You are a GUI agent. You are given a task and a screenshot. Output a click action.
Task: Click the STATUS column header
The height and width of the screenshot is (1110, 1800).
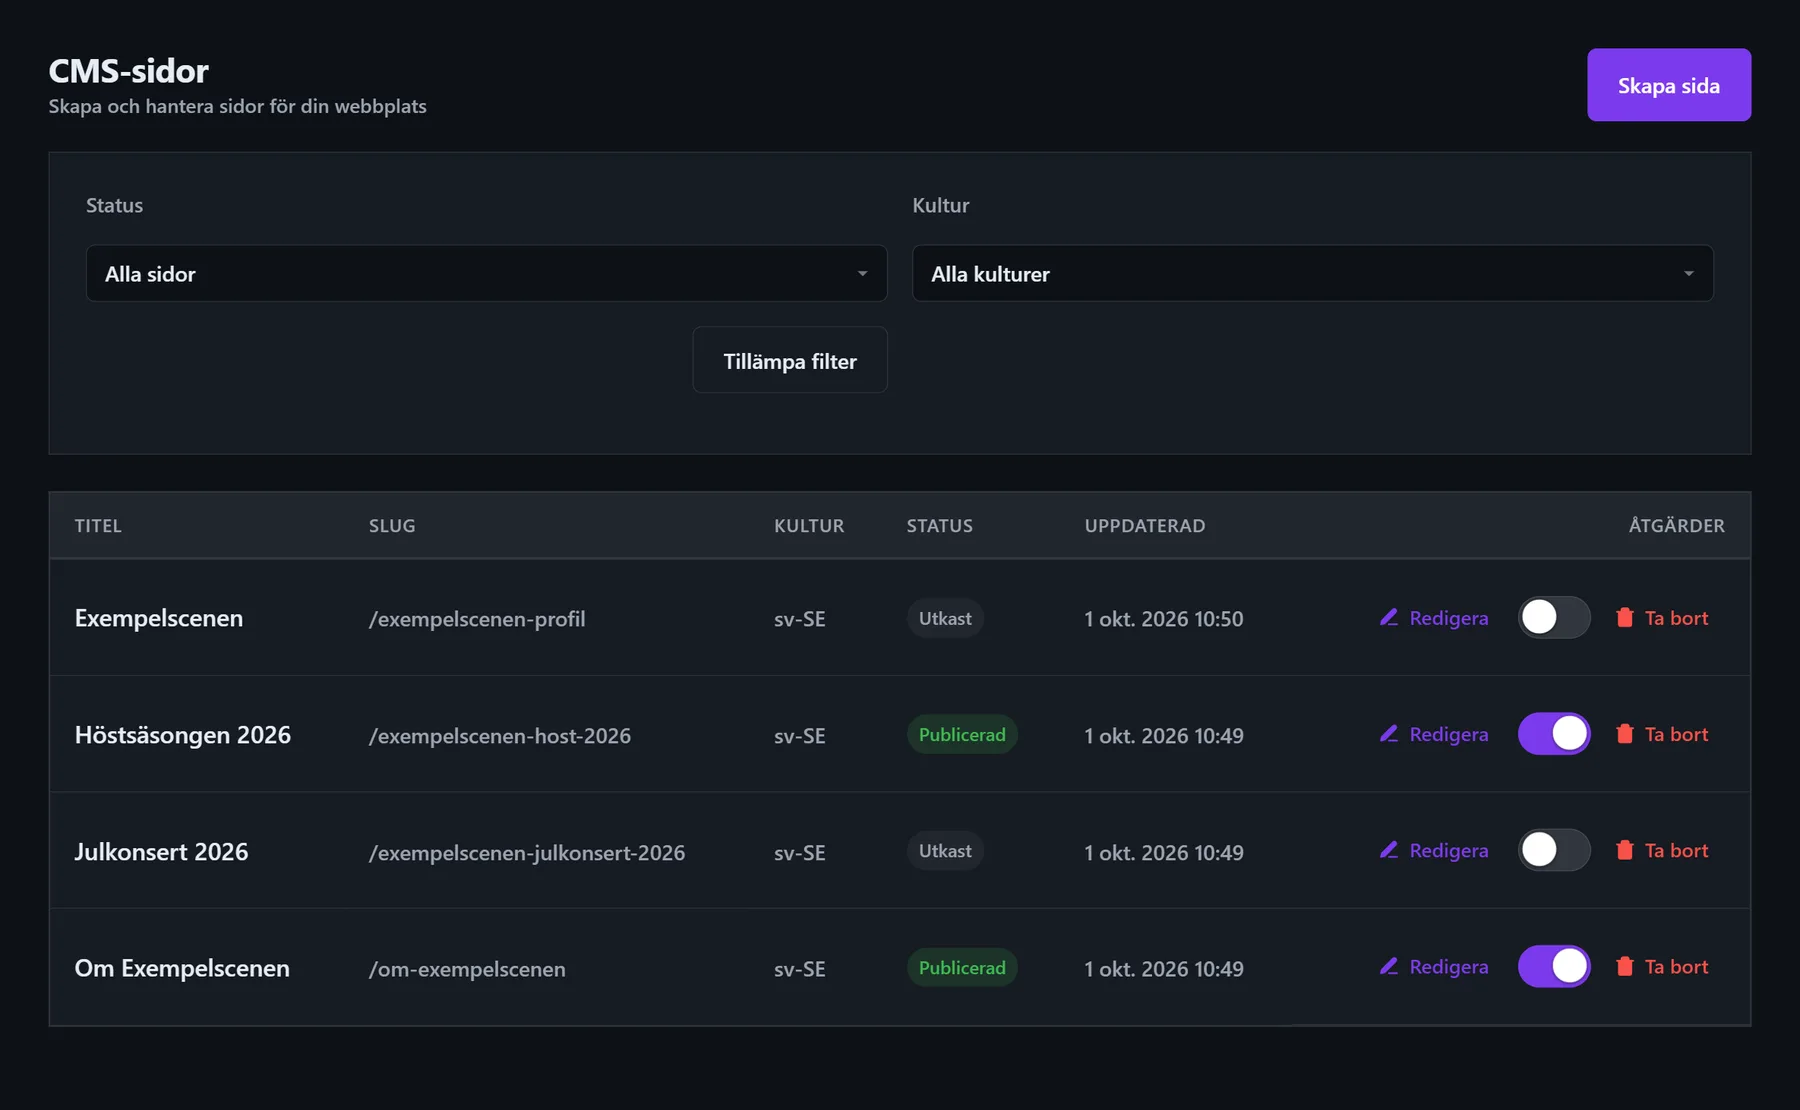click(940, 525)
